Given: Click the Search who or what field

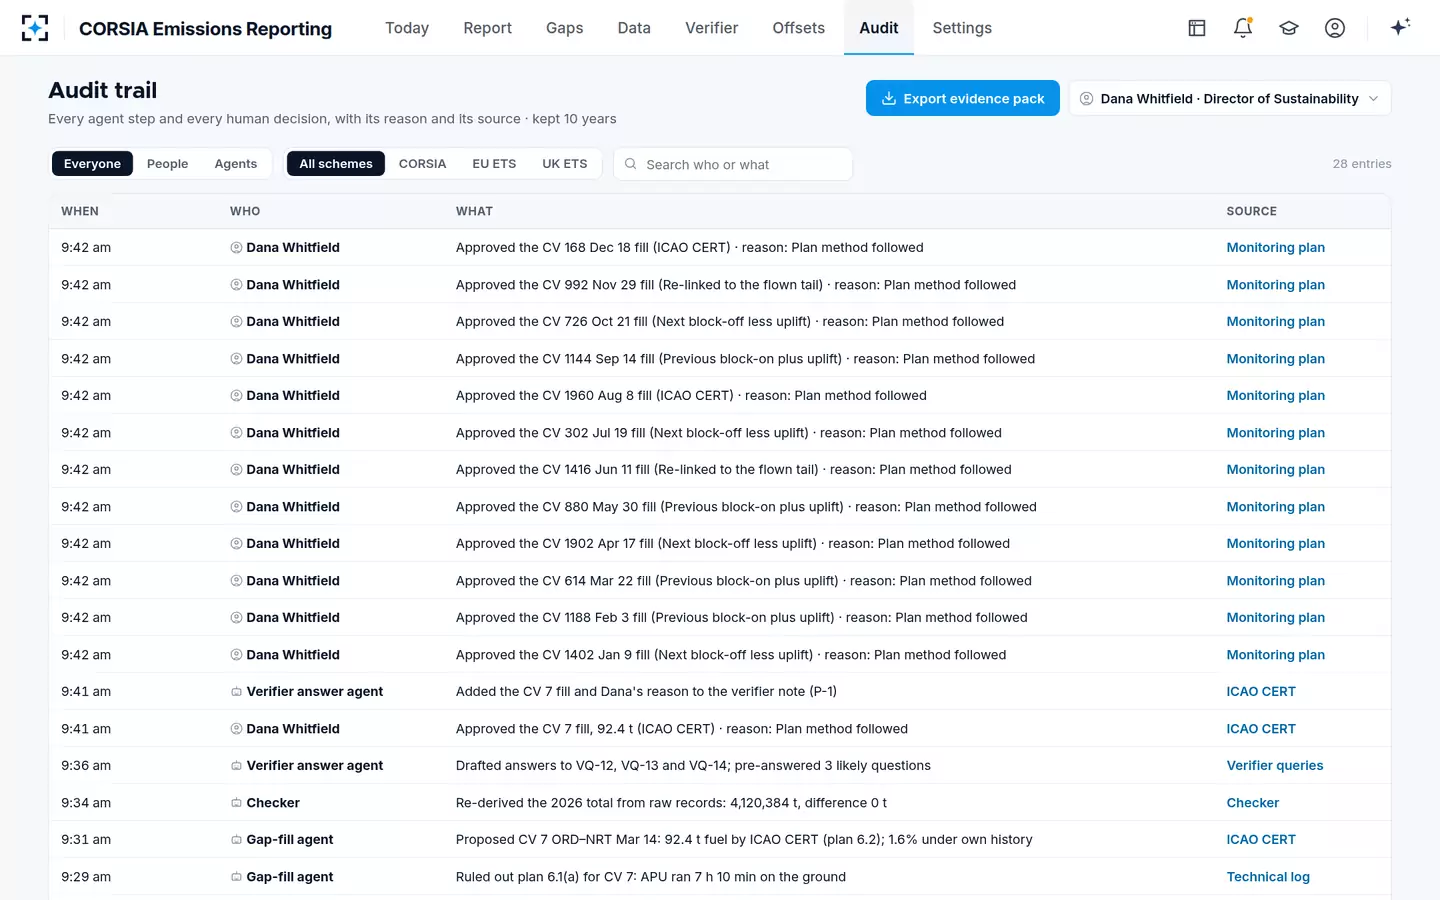Looking at the screenshot, I should point(733,164).
